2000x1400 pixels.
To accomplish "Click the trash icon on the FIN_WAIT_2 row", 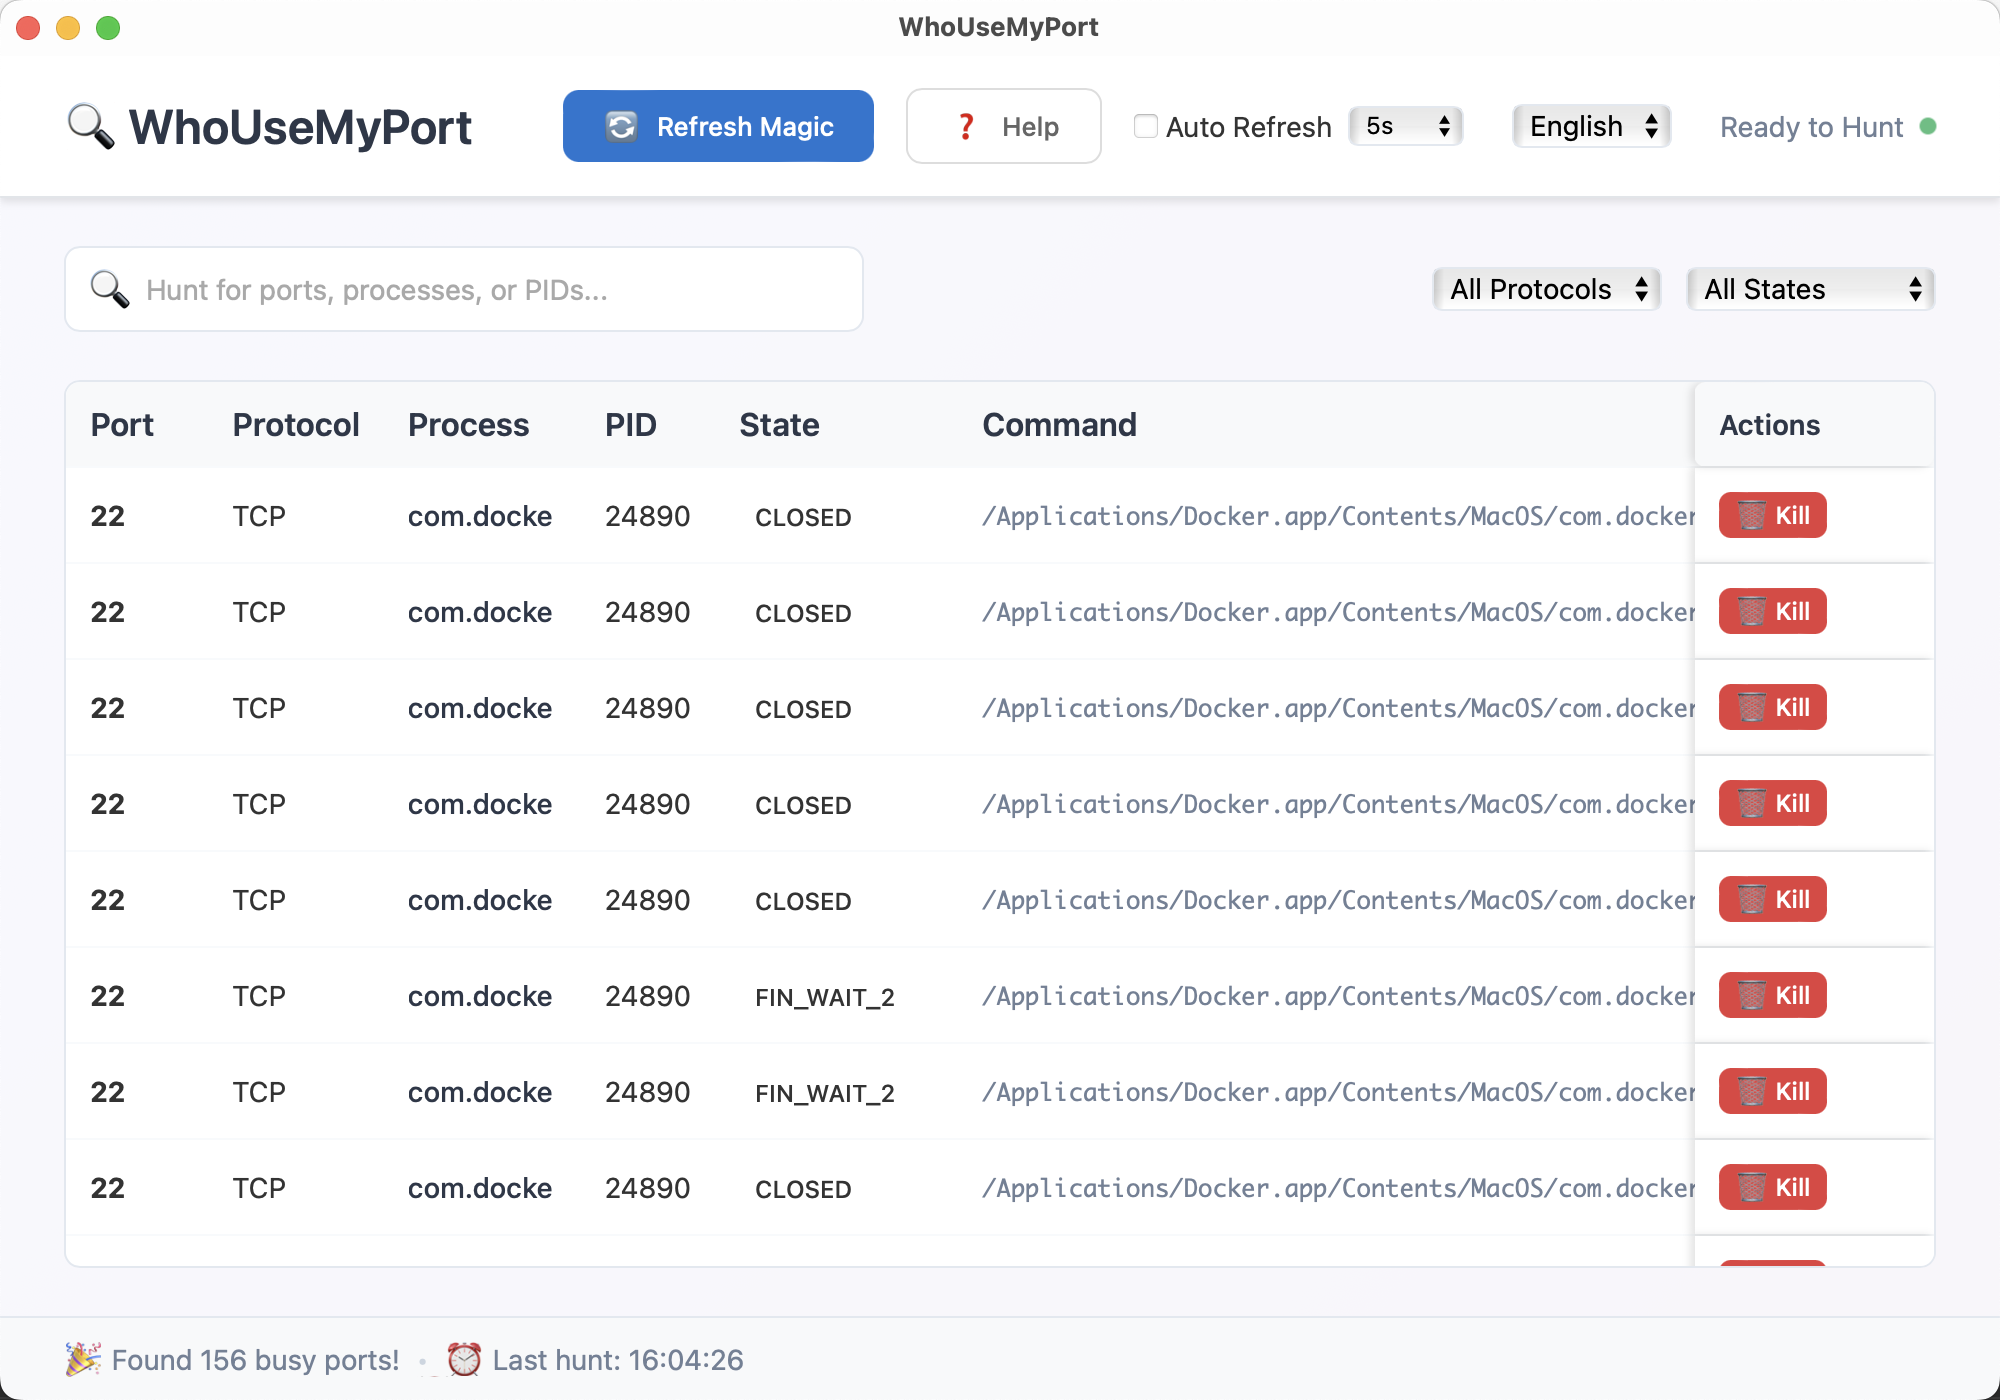I will pyautogui.click(x=1752, y=995).
